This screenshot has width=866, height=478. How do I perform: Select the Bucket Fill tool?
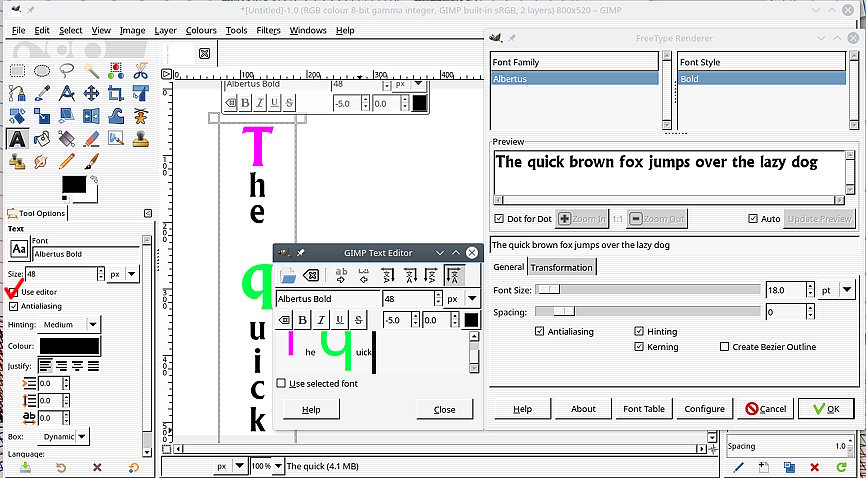tap(42, 139)
